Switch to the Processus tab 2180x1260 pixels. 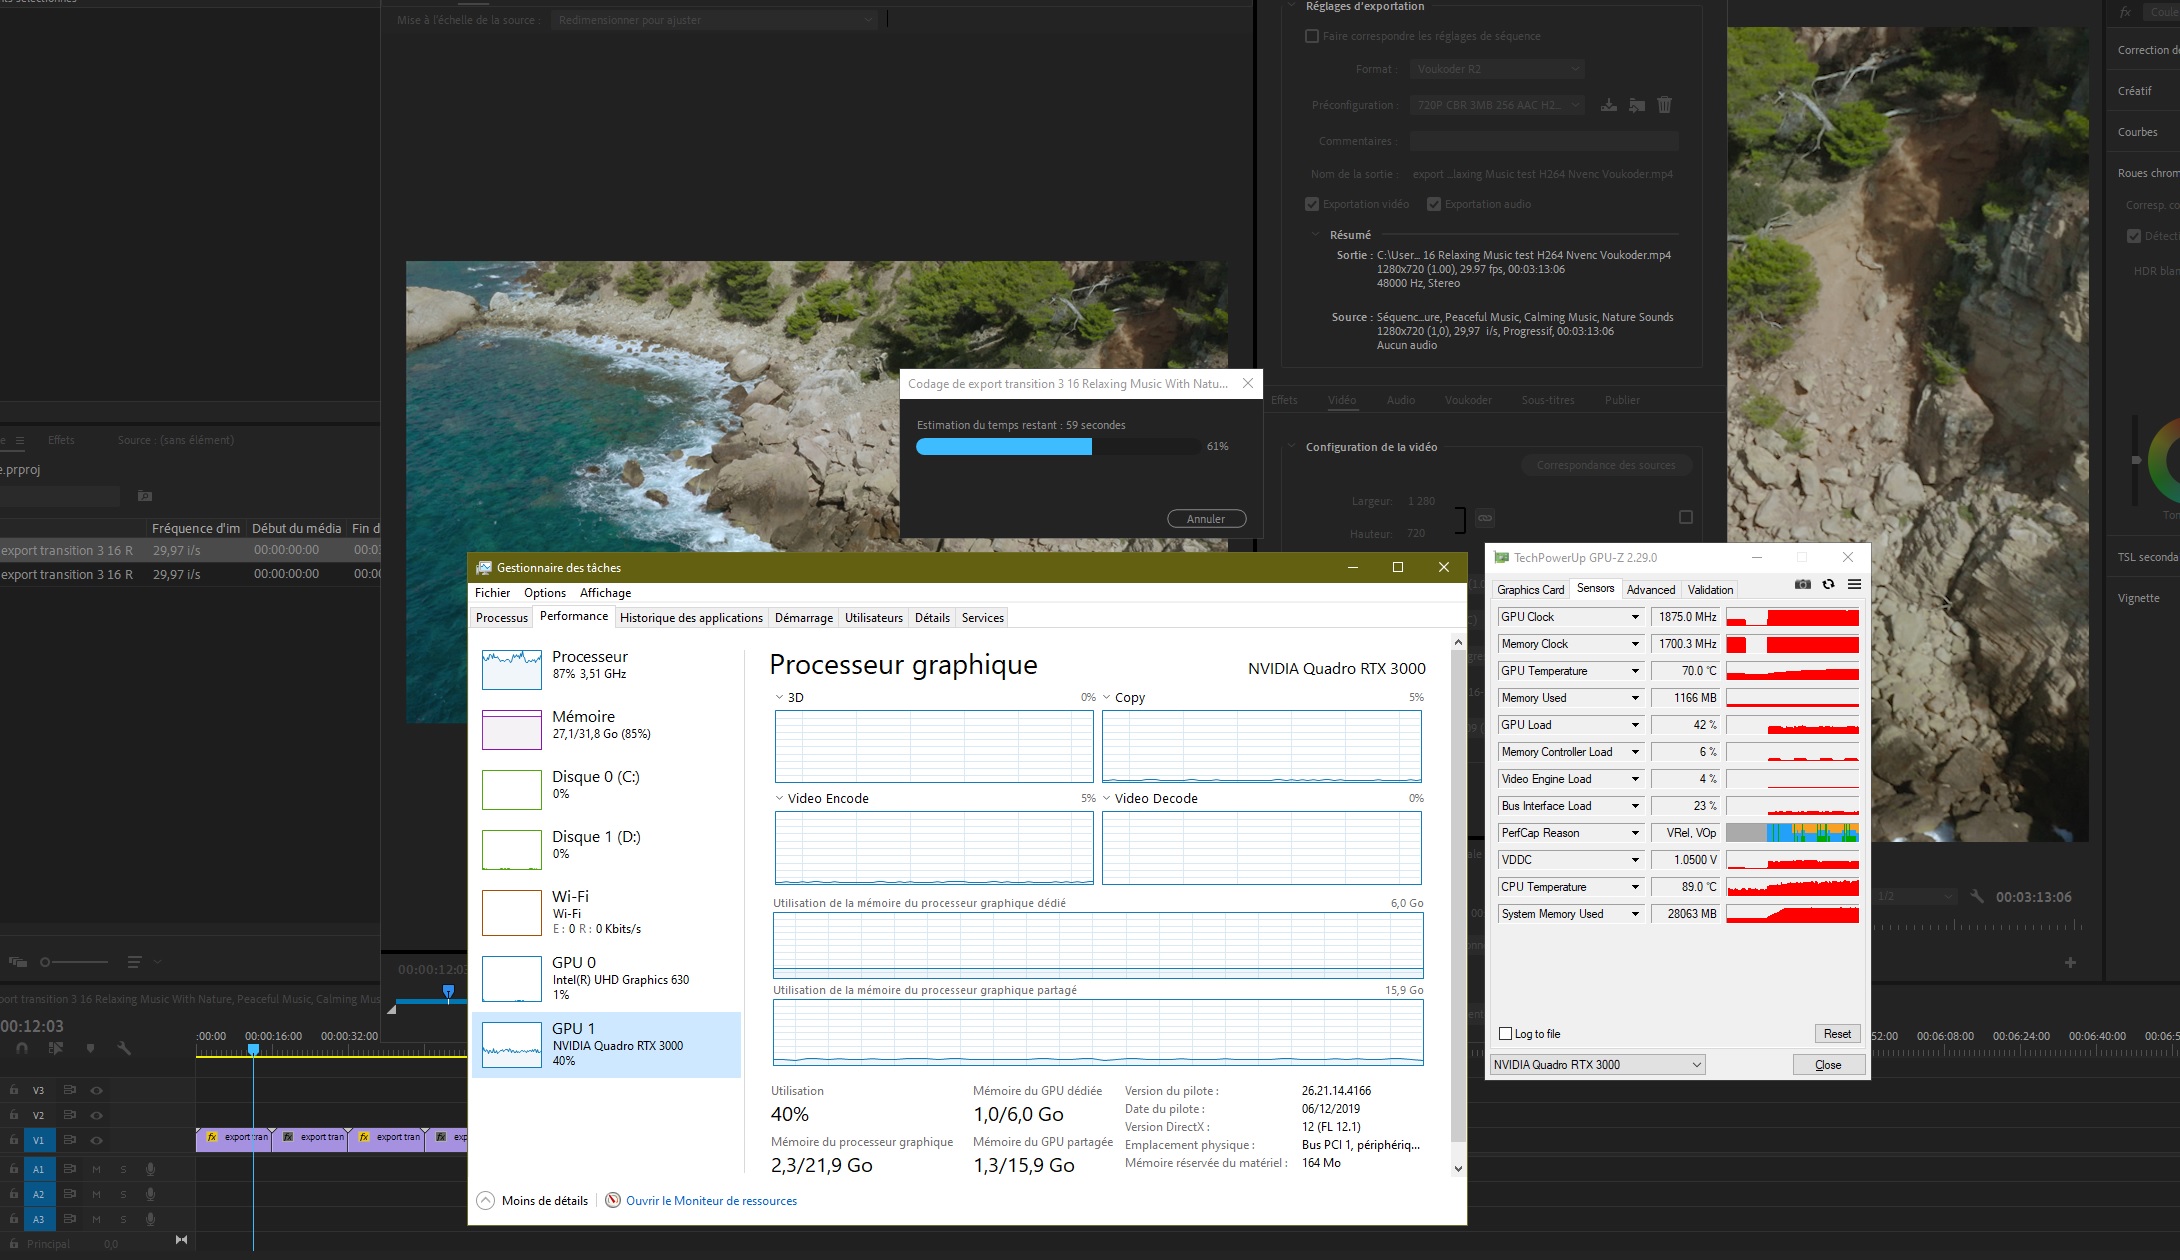pos(501,618)
